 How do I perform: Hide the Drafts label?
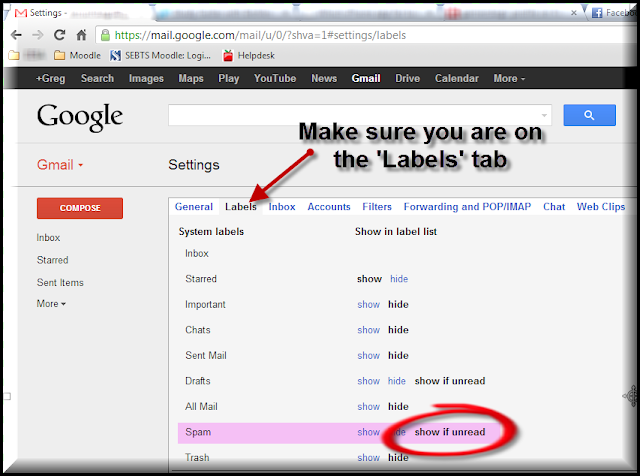[397, 381]
